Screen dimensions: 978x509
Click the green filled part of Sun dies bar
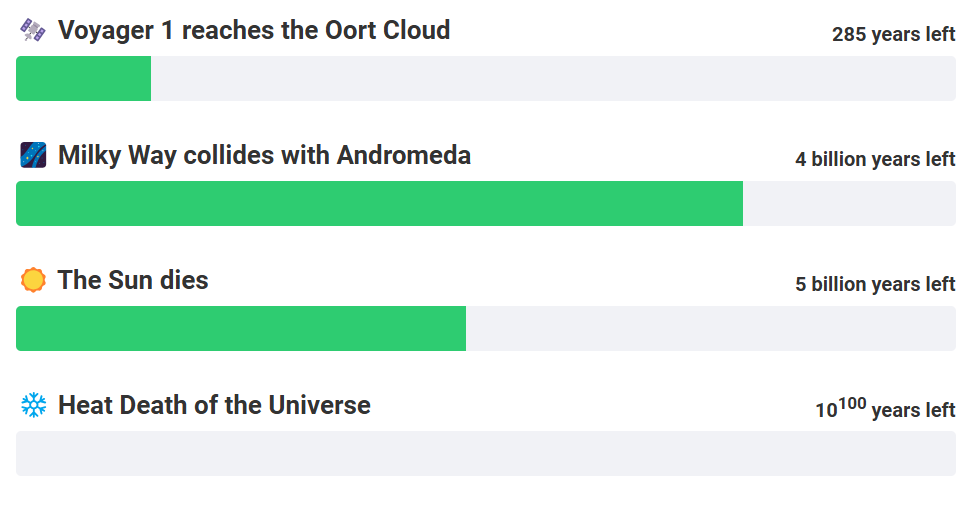(x=241, y=328)
